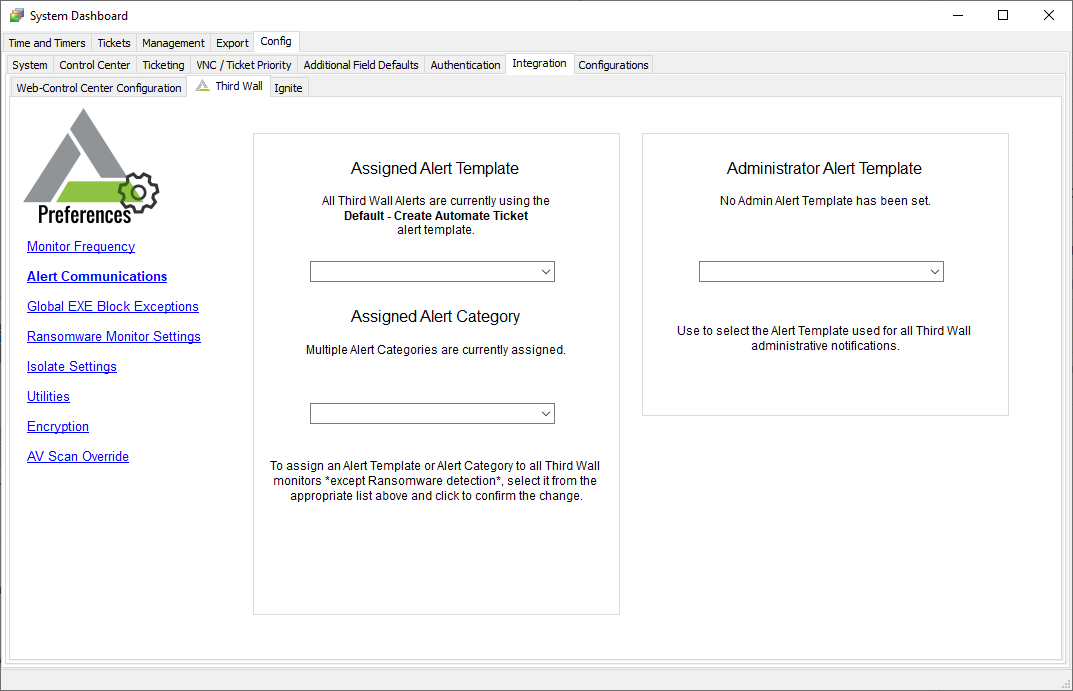Close the System Dashboard window

1048,15
